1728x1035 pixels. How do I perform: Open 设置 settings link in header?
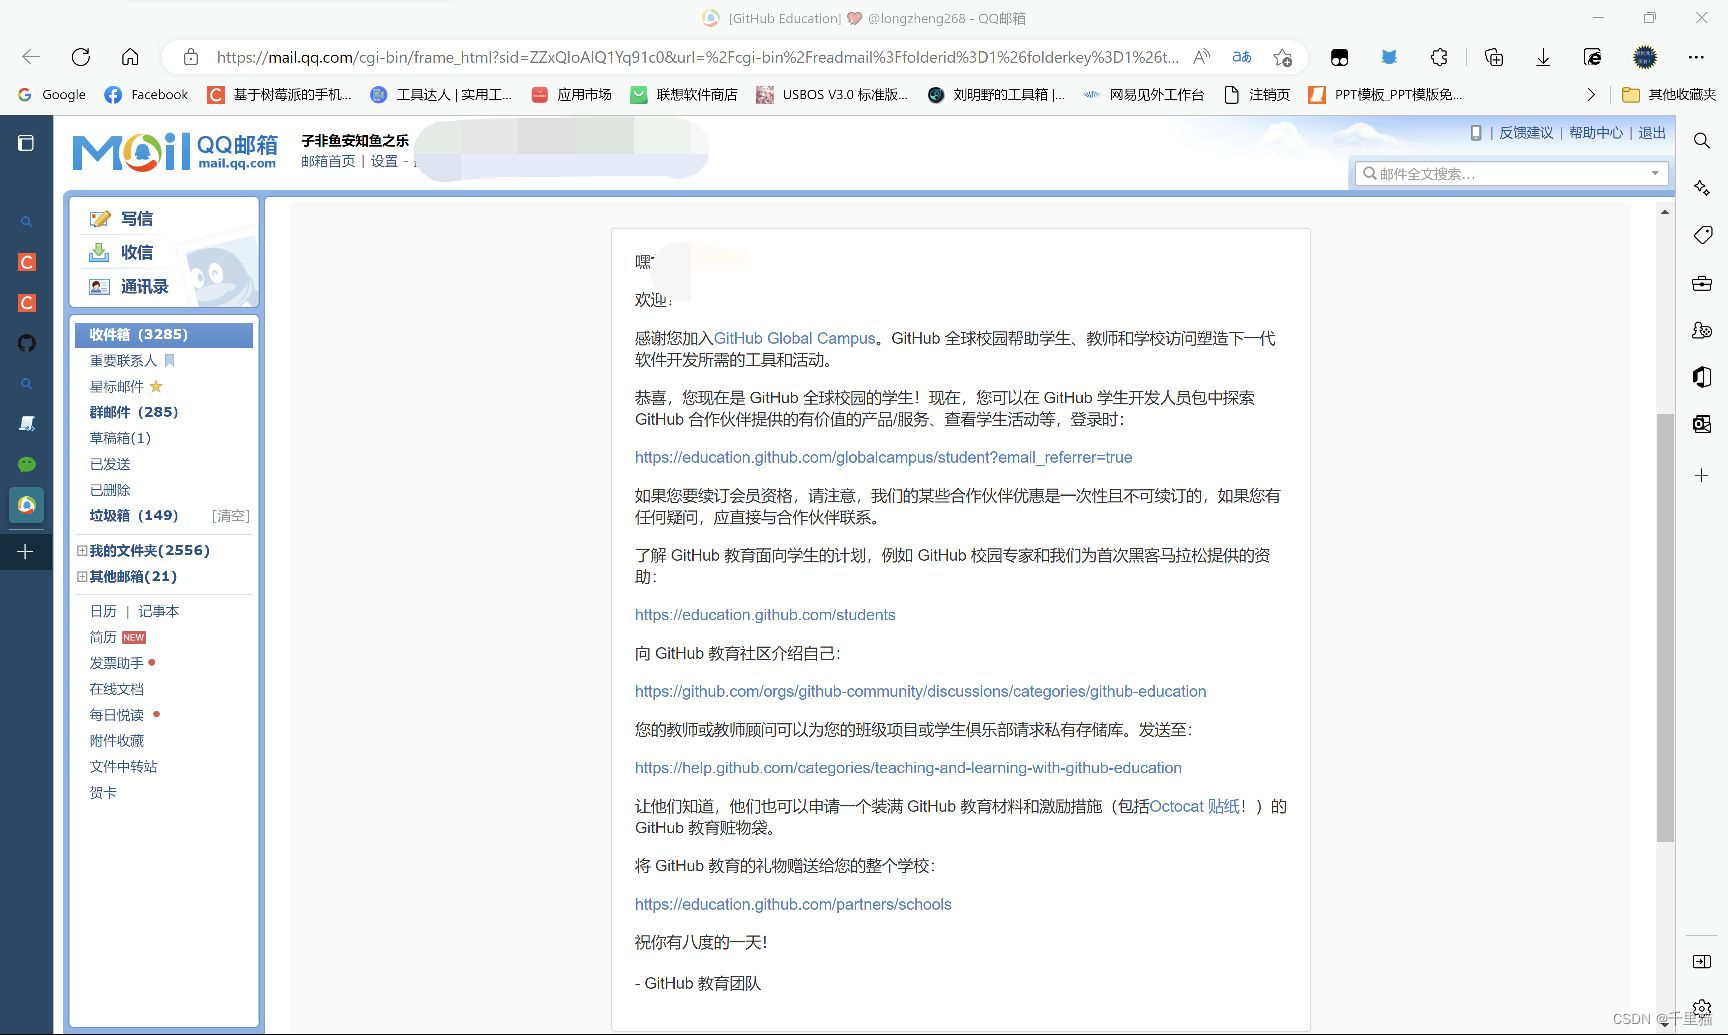point(384,161)
